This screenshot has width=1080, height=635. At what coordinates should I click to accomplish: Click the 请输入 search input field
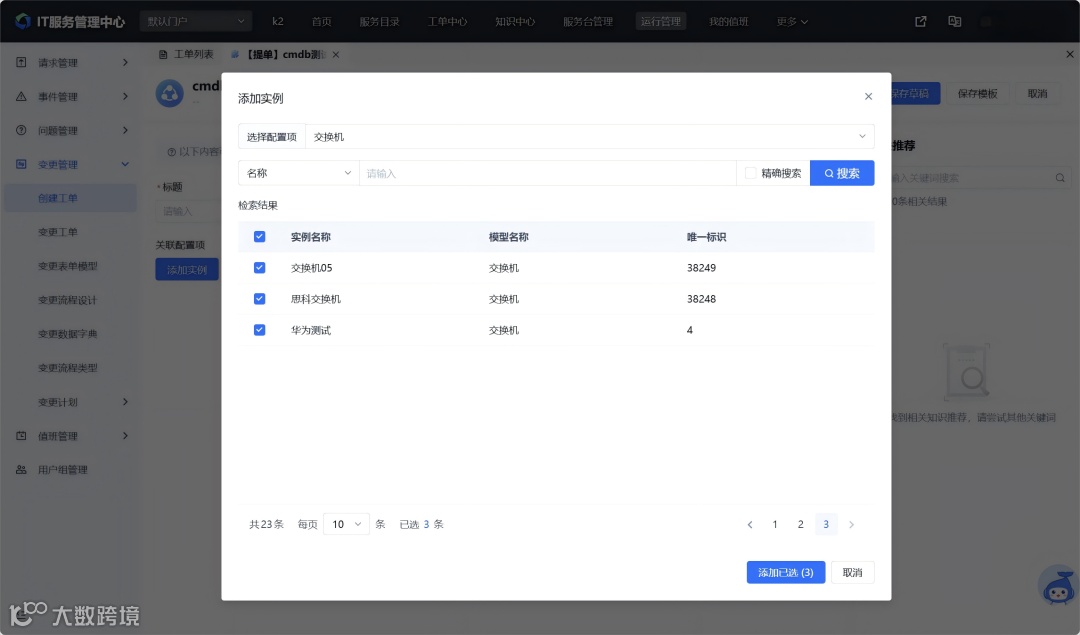(x=548, y=173)
